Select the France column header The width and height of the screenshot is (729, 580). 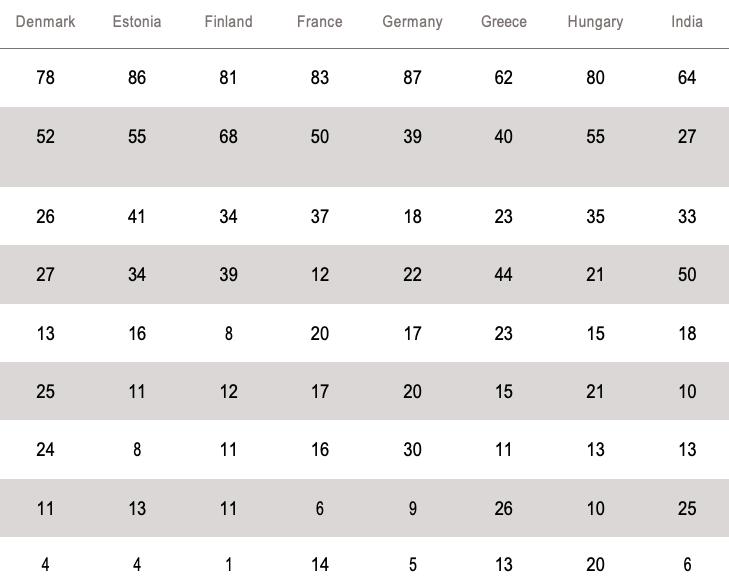coord(320,22)
